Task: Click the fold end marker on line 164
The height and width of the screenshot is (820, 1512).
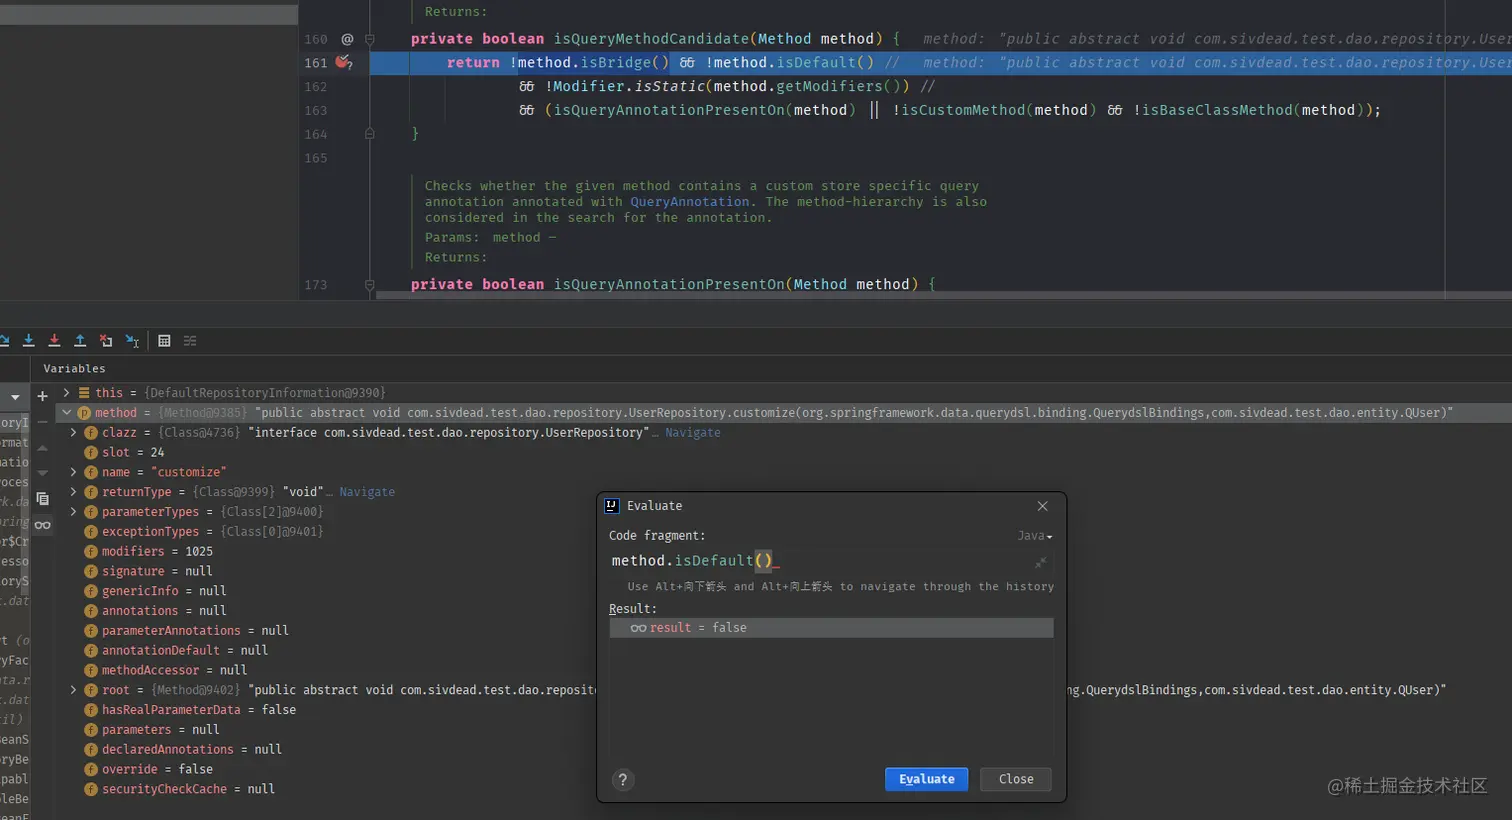Action: pyautogui.click(x=369, y=133)
